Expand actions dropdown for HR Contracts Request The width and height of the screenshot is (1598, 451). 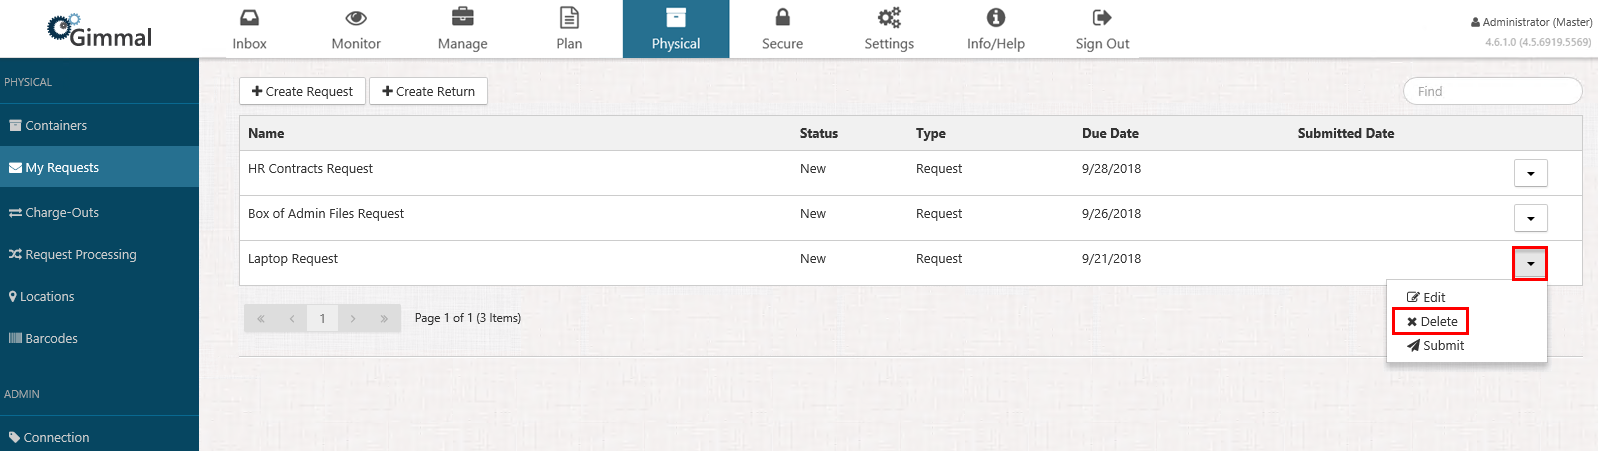click(x=1530, y=174)
